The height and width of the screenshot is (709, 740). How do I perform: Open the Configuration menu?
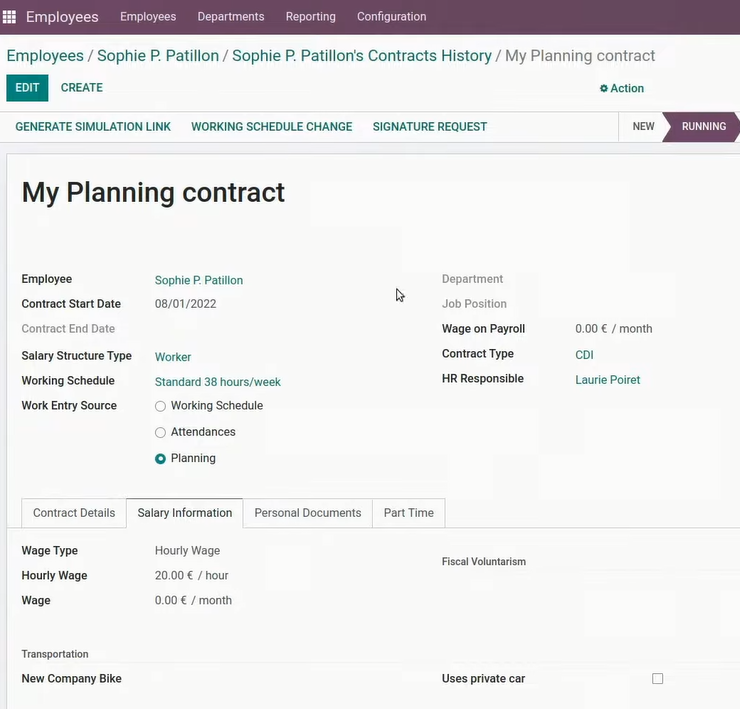pos(391,17)
